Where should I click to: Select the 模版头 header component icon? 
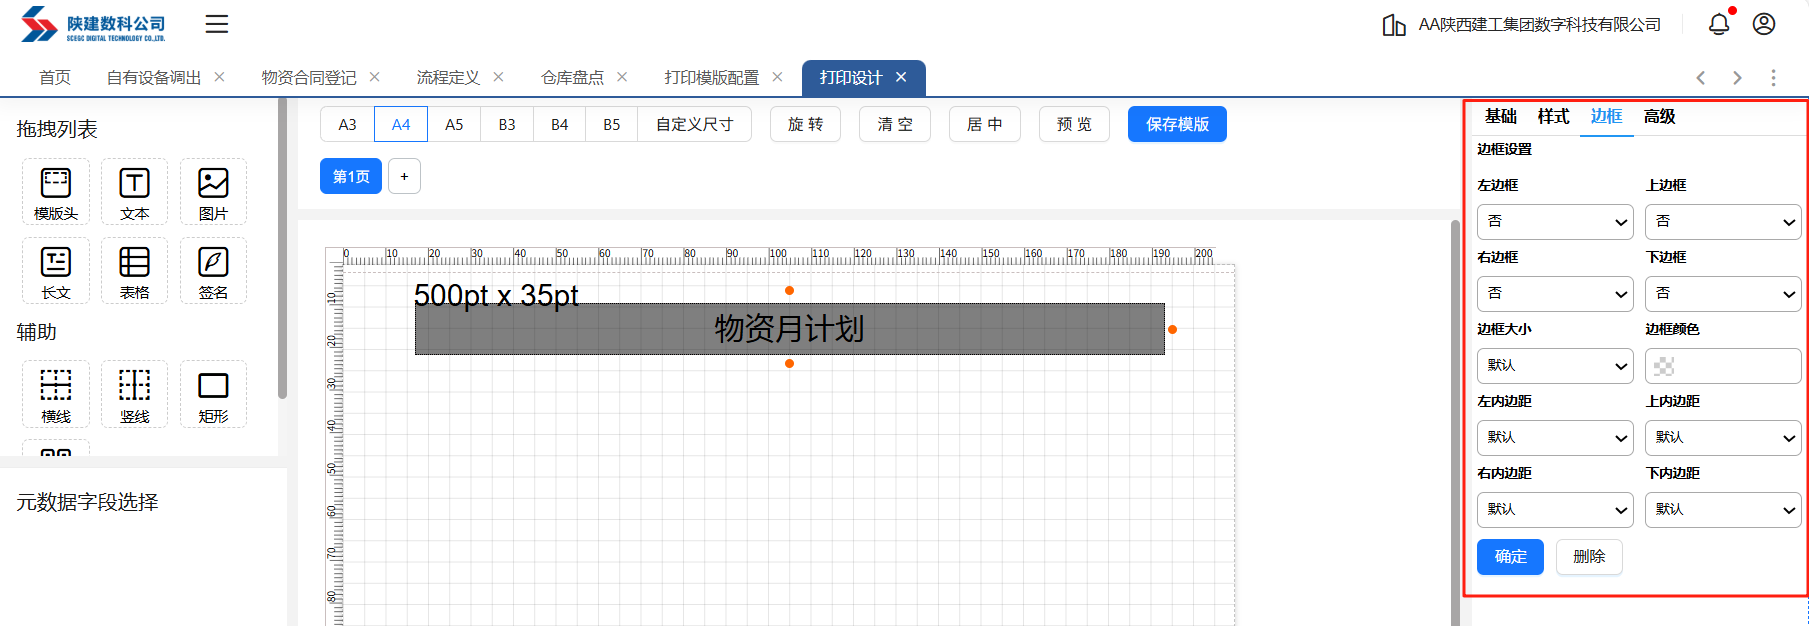(56, 192)
